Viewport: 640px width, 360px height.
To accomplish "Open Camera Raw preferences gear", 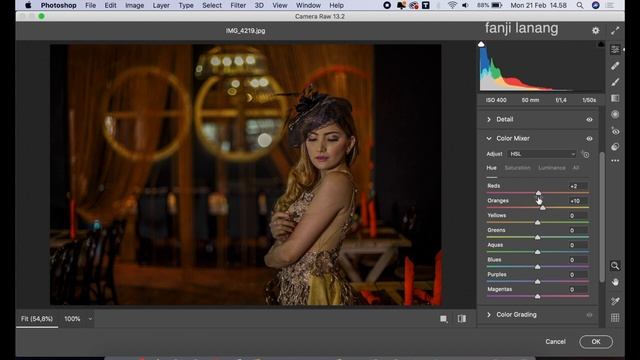I will (596, 31).
